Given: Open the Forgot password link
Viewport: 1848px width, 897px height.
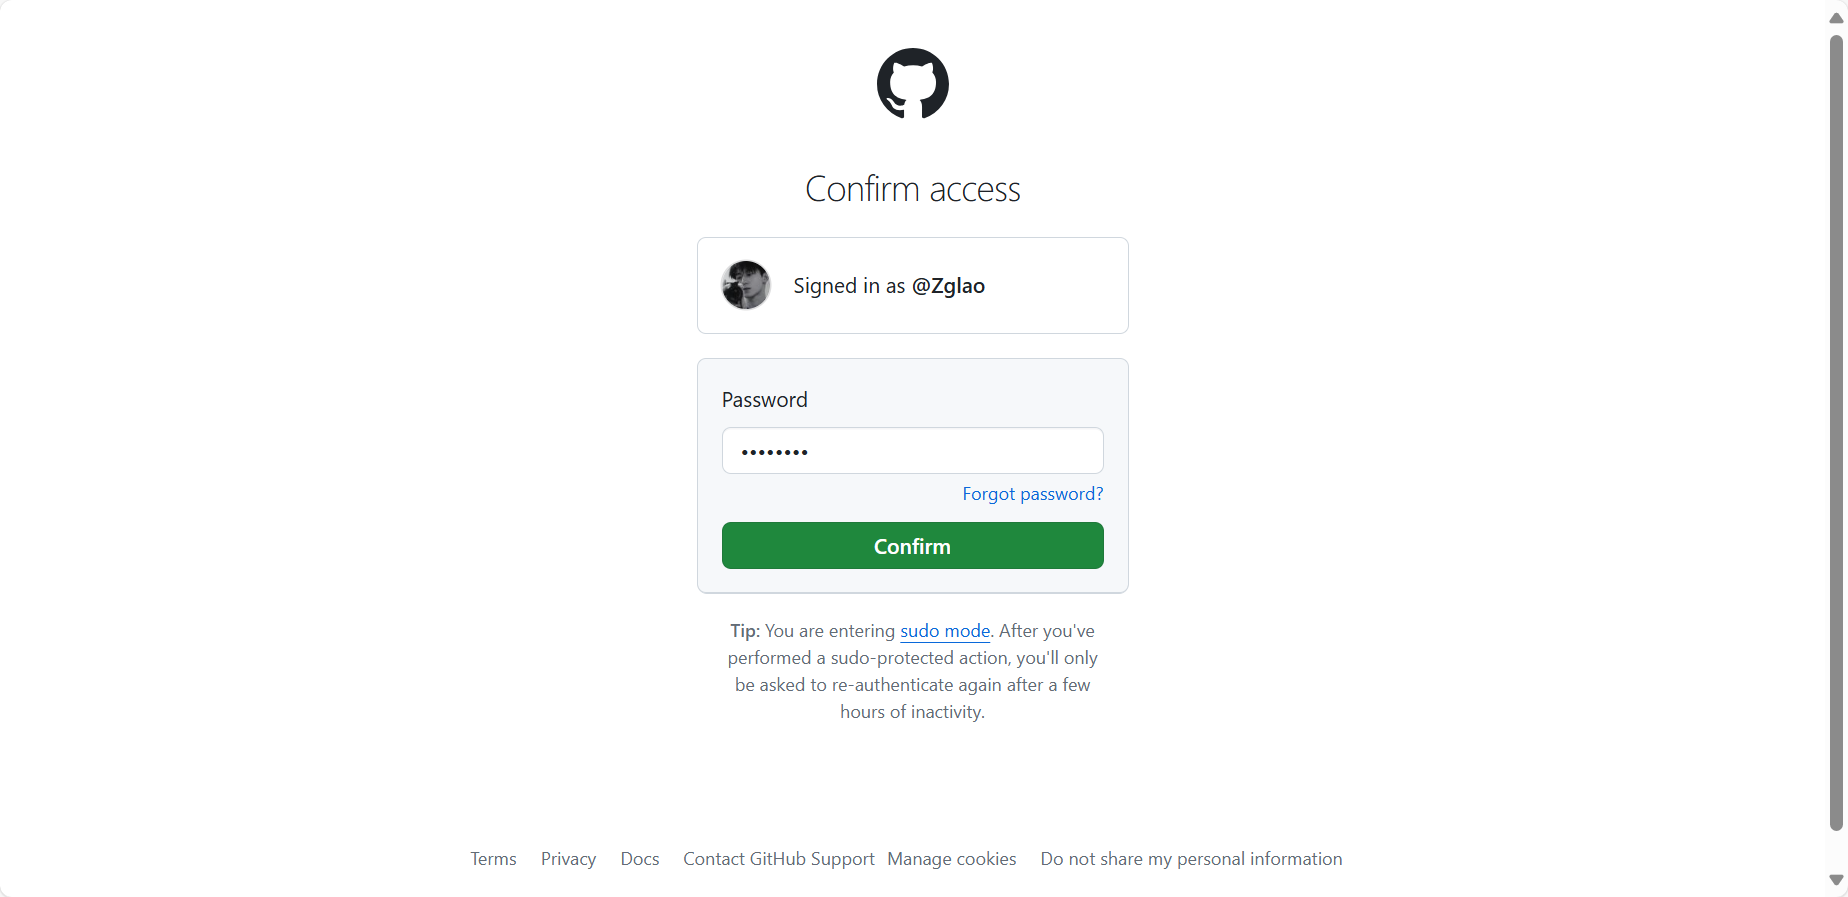Looking at the screenshot, I should click(1033, 494).
